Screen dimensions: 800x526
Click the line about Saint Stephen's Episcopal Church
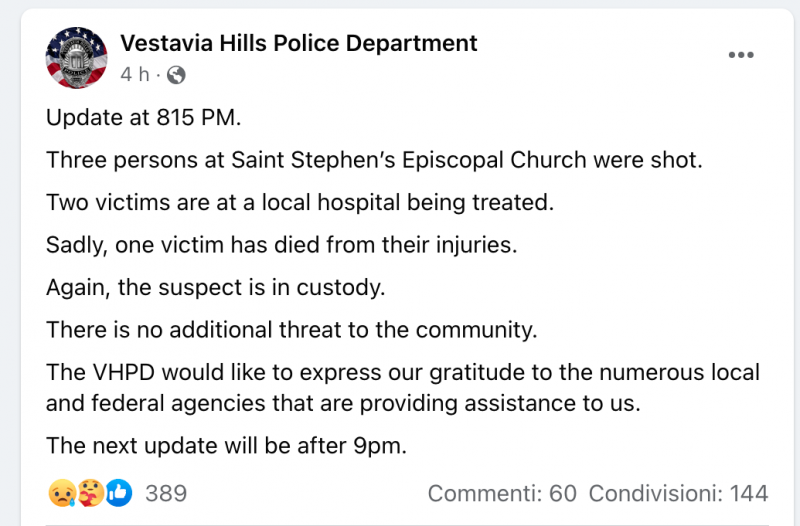coord(374,160)
